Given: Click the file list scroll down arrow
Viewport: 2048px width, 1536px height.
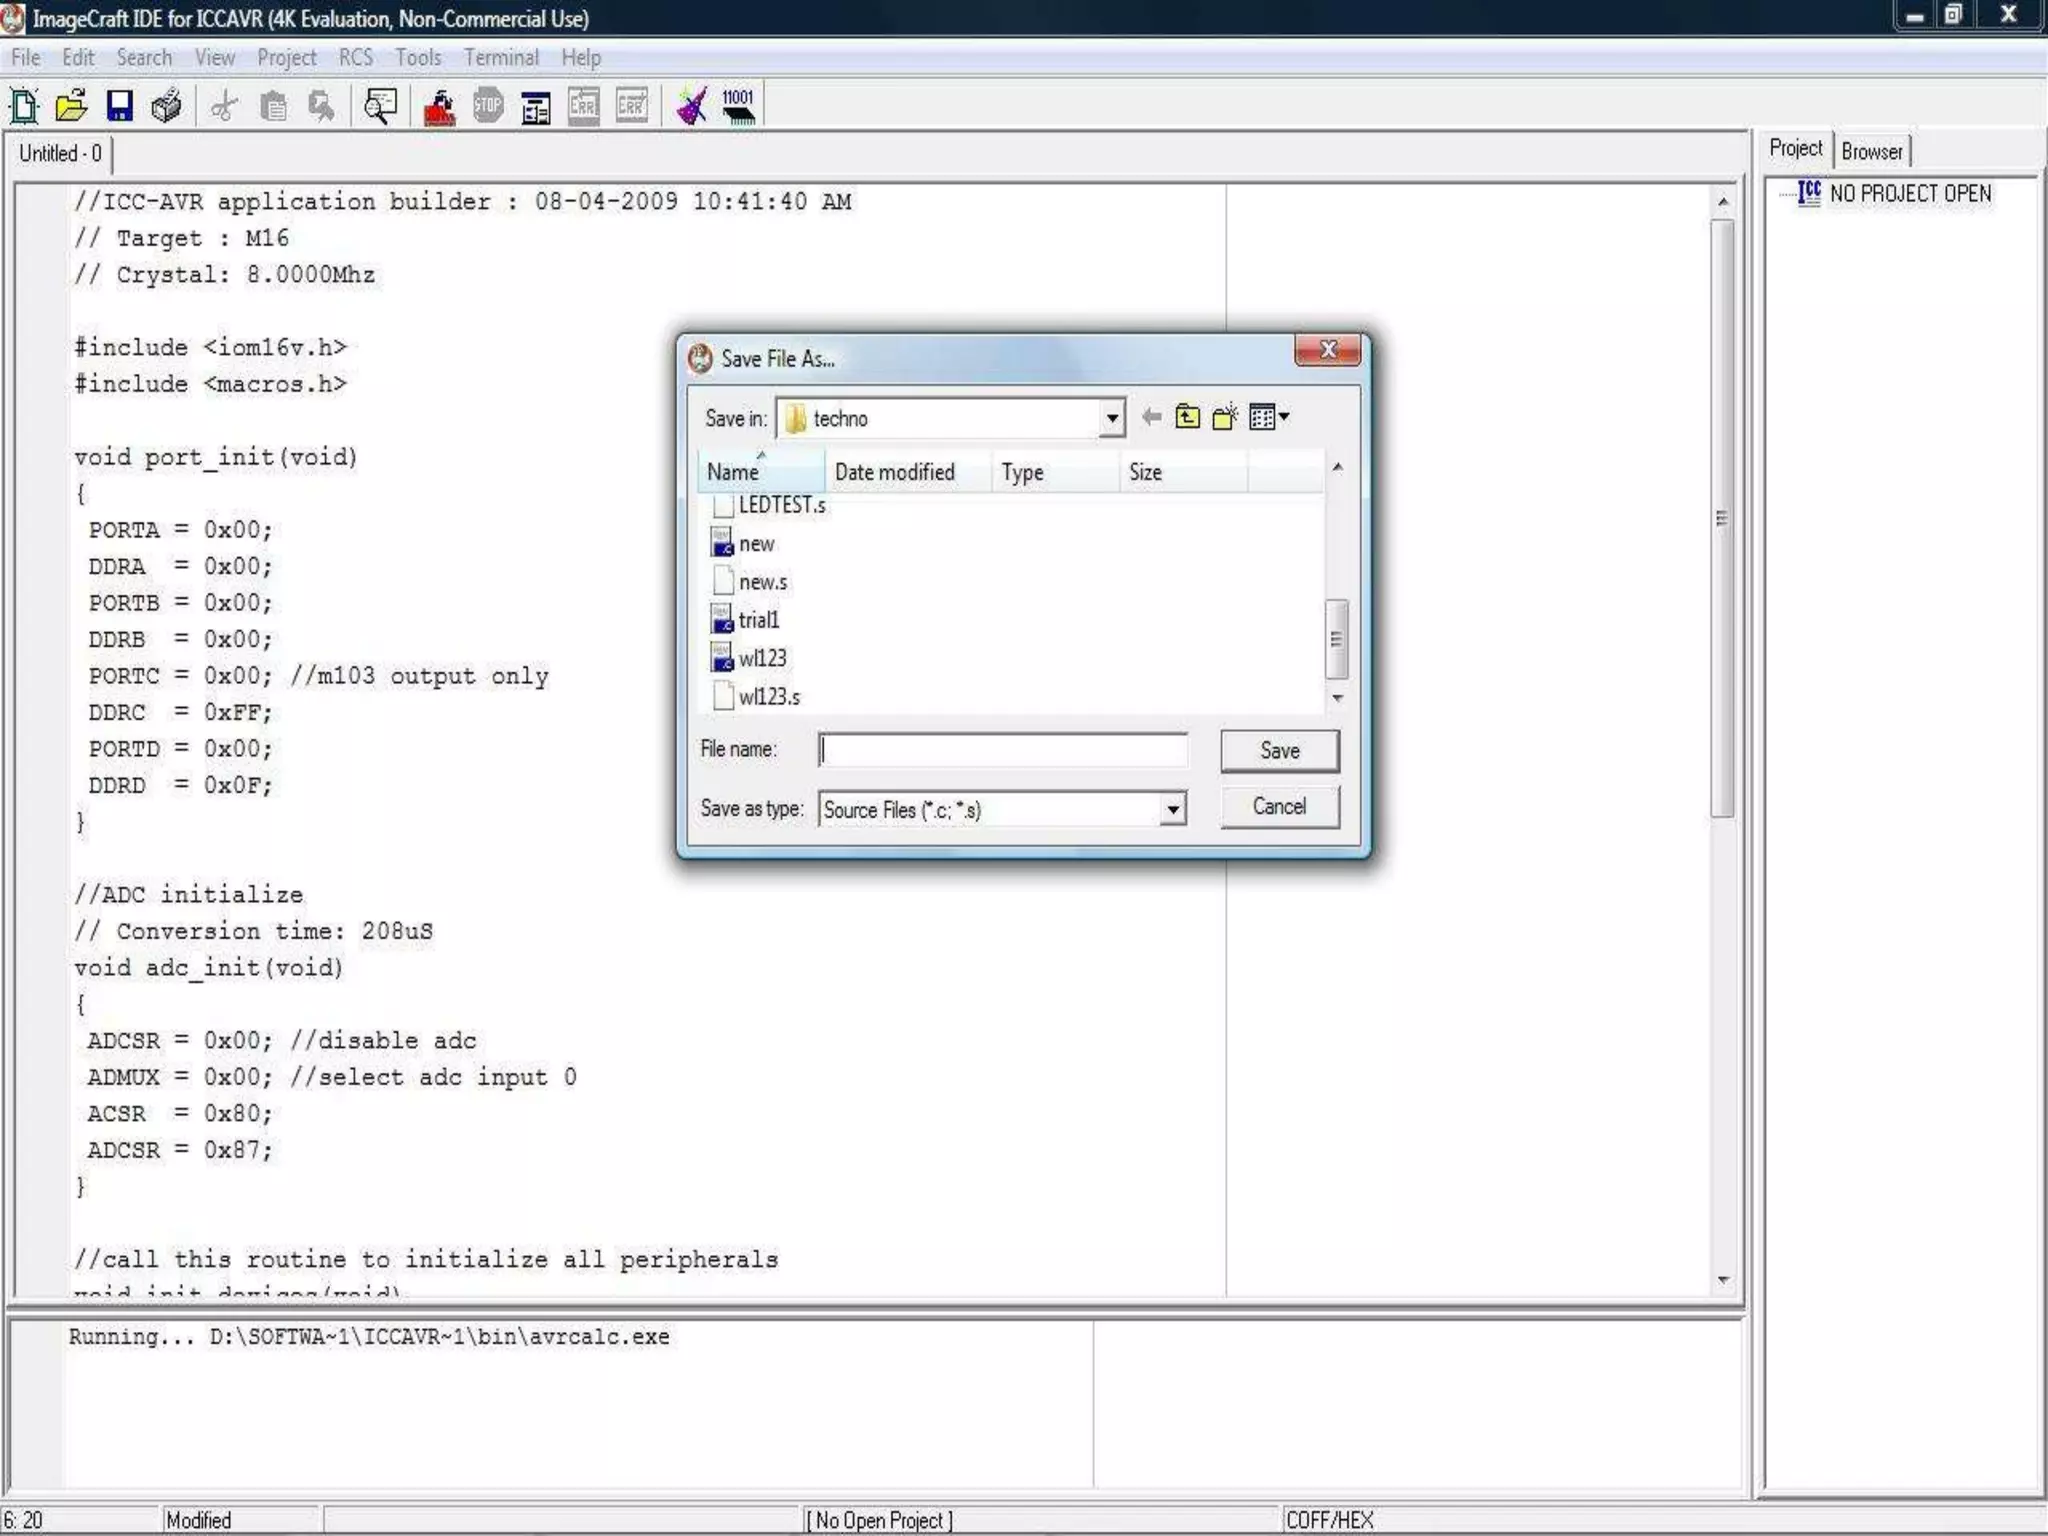Looking at the screenshot, I should 1337,698.
